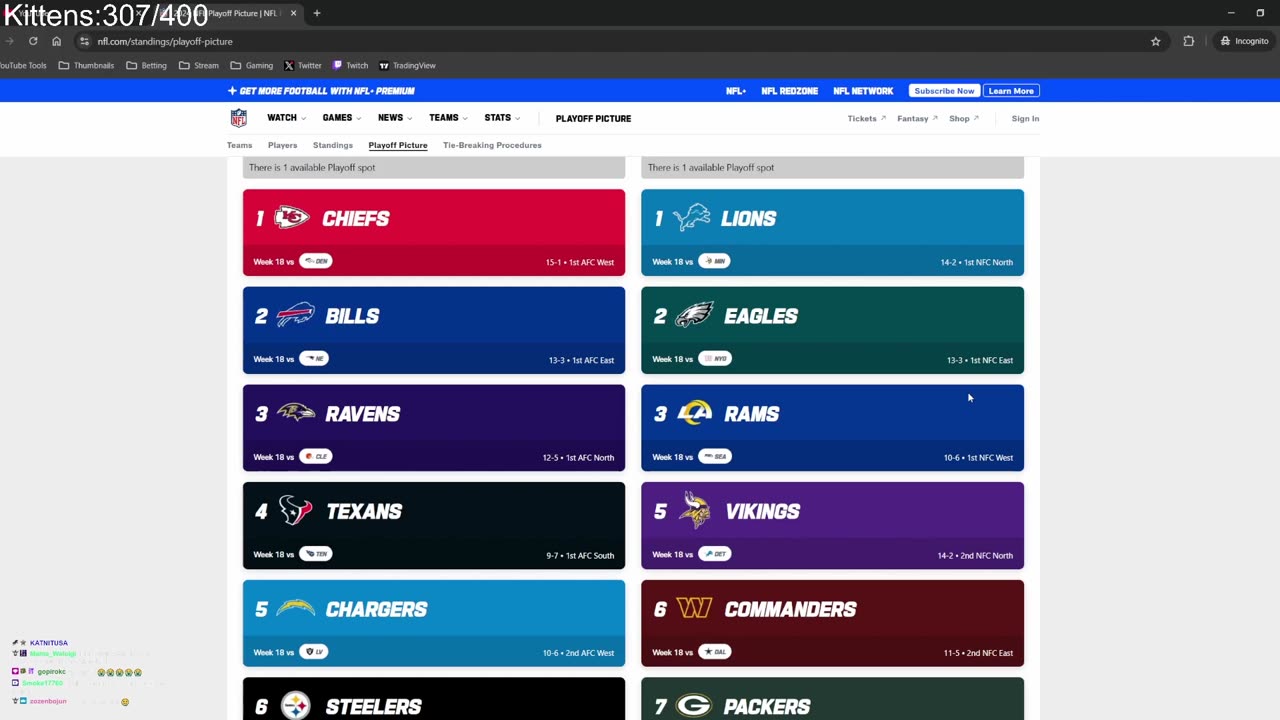This screenshot has height=720, width=1280.
Task: Click the Texans bull logo
Action: click(295, 511)
